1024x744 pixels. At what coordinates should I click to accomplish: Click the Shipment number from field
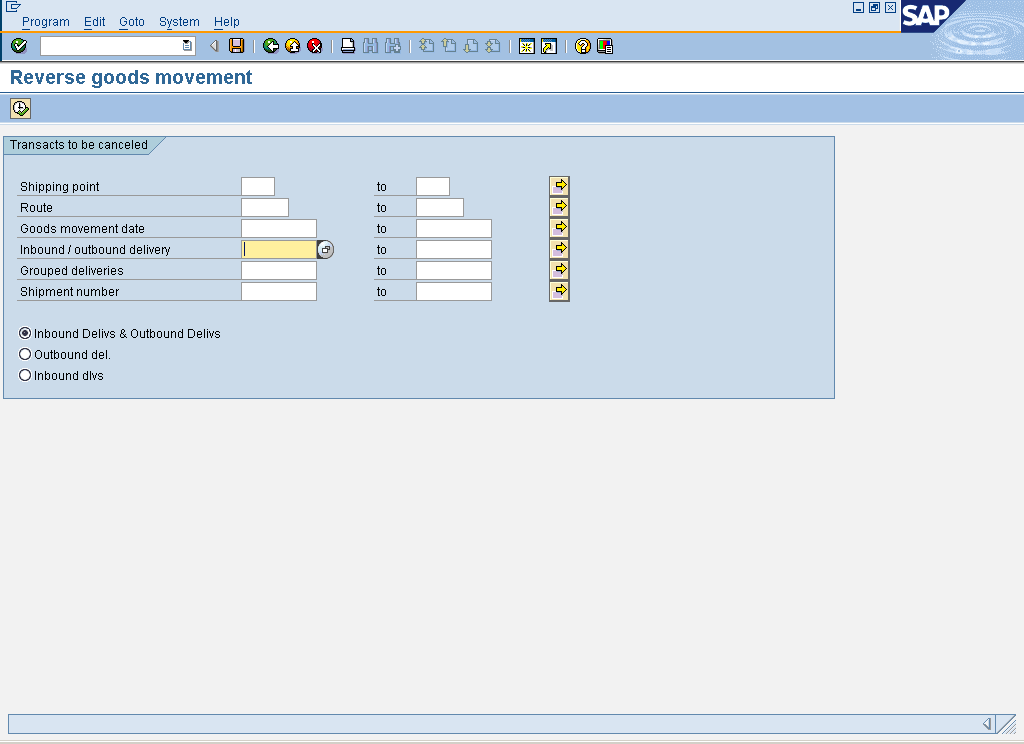(x=279, y=291)
